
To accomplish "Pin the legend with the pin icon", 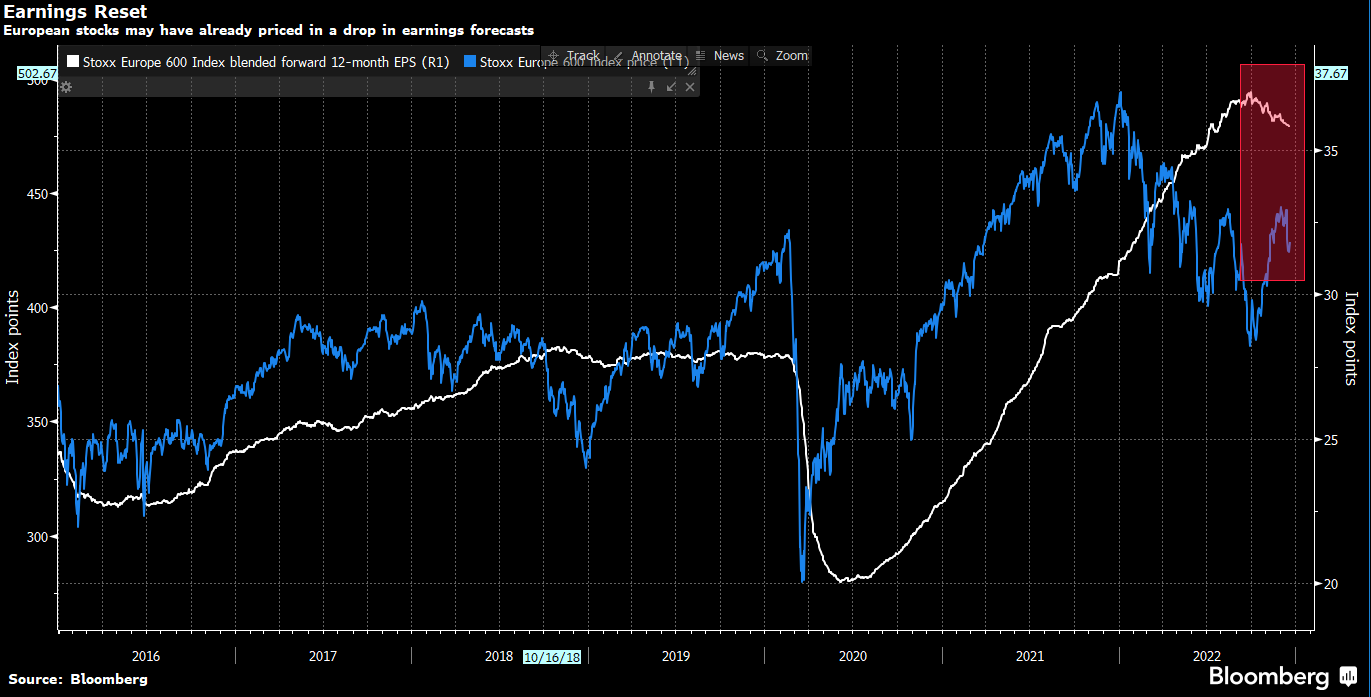I will pyautogui.click(x=651, y=87).
